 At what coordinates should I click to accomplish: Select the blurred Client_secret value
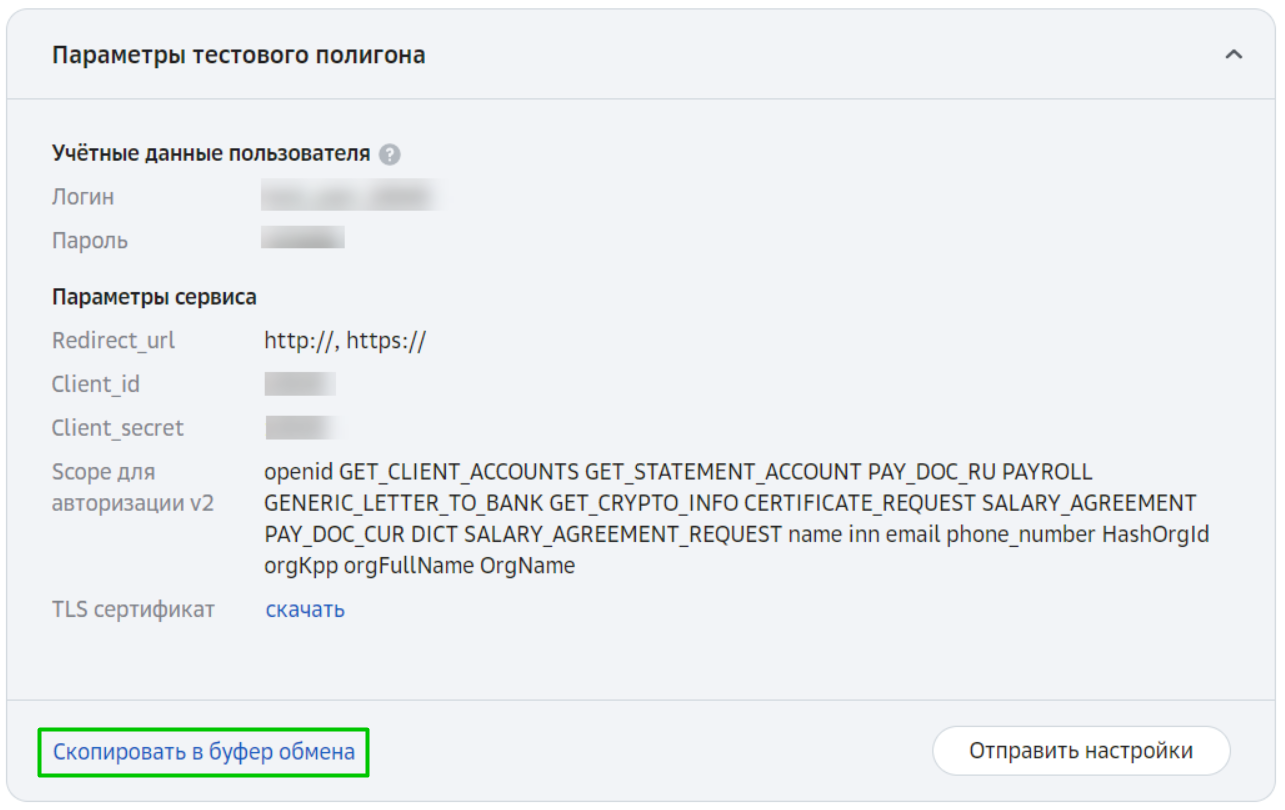tap(302, 428)
